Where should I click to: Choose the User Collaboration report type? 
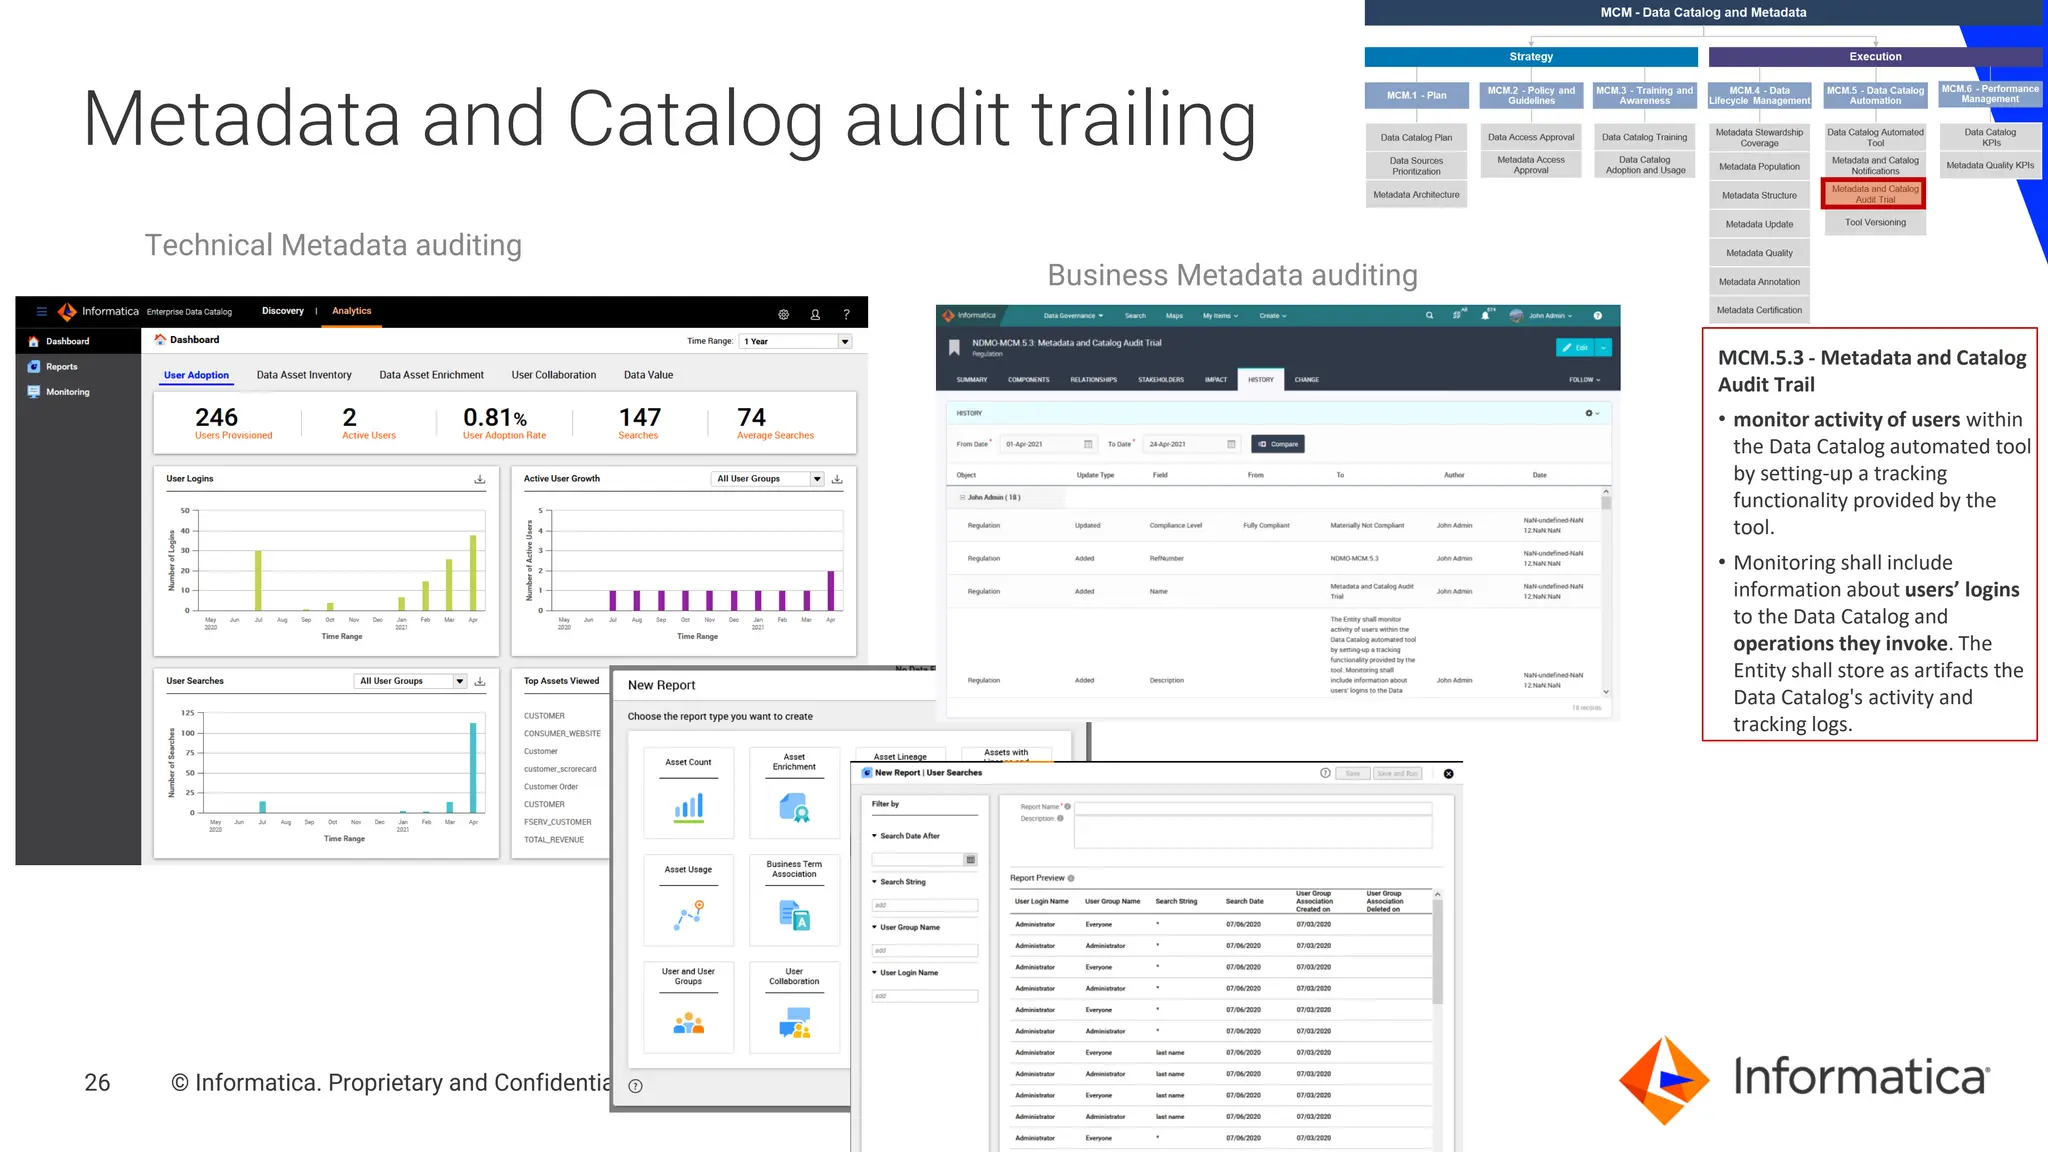click(794, 1007)
